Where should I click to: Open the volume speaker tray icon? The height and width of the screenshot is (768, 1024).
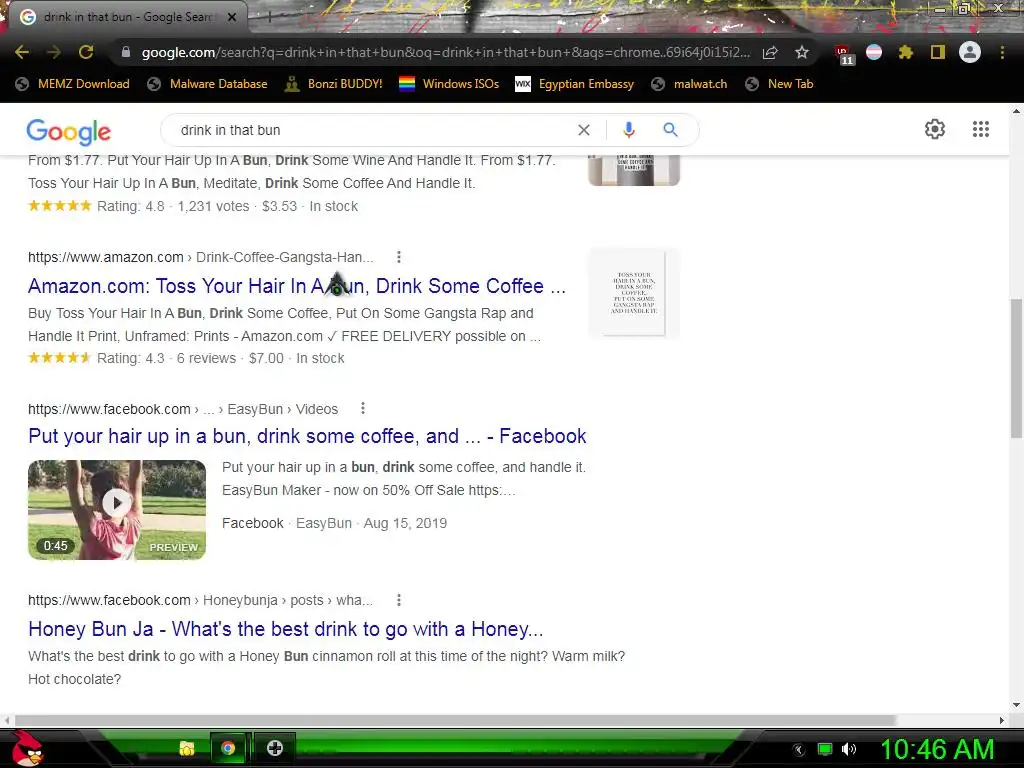coord(848,749)
